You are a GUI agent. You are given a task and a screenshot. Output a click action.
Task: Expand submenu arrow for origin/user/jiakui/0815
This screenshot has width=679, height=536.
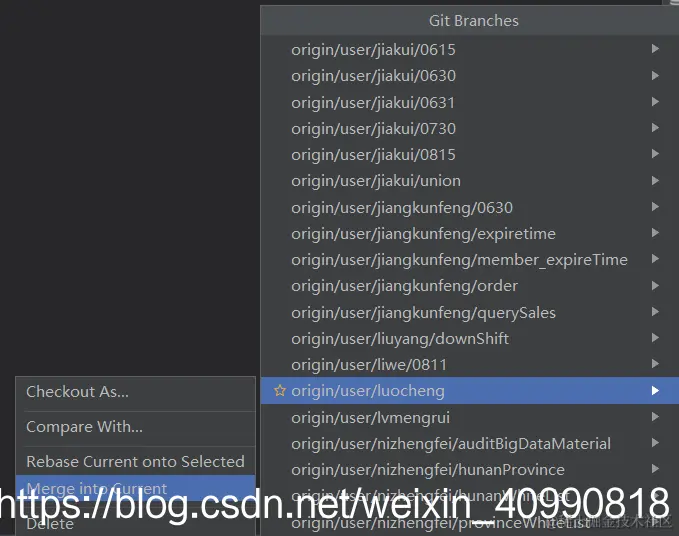(655, 154)
